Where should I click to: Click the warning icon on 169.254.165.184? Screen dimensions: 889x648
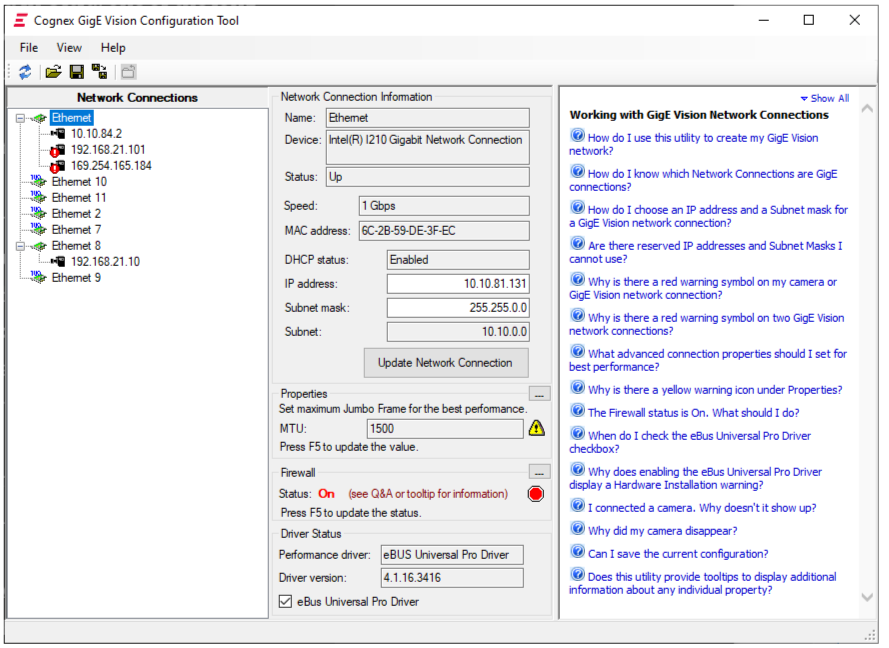point(55,167)
